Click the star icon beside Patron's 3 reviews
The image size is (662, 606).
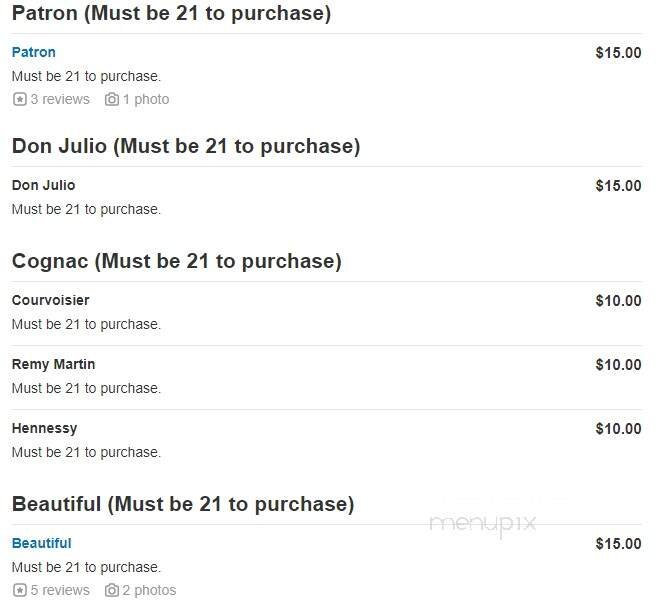[x=19, y=99]
